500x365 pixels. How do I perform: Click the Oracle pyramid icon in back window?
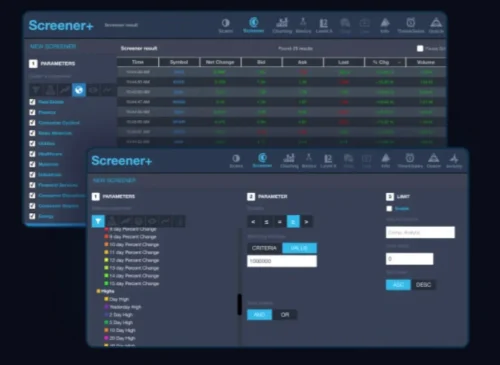[x=436, y=25]
